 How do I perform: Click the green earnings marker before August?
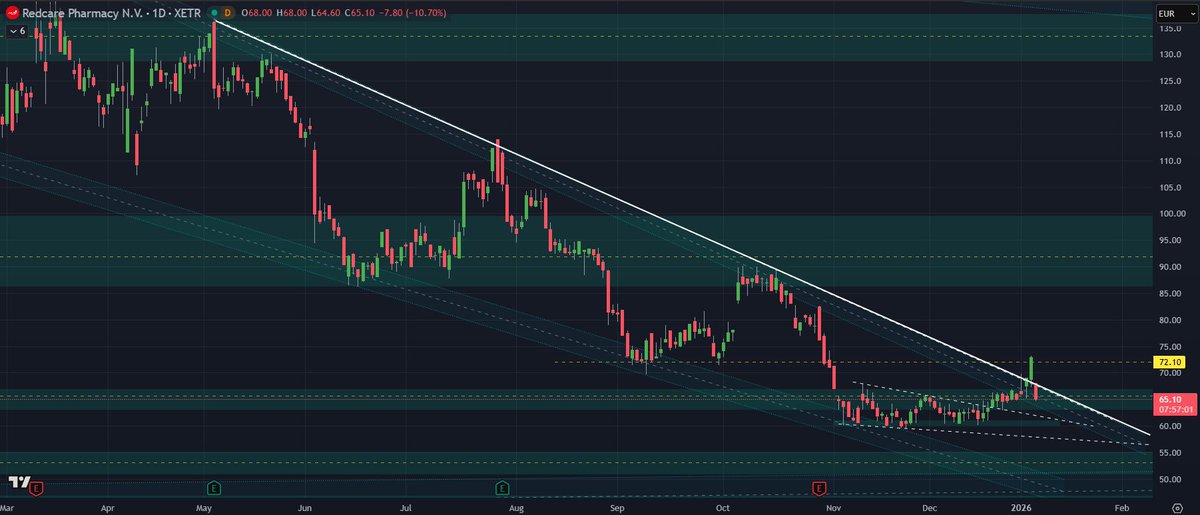pos(501,488)
